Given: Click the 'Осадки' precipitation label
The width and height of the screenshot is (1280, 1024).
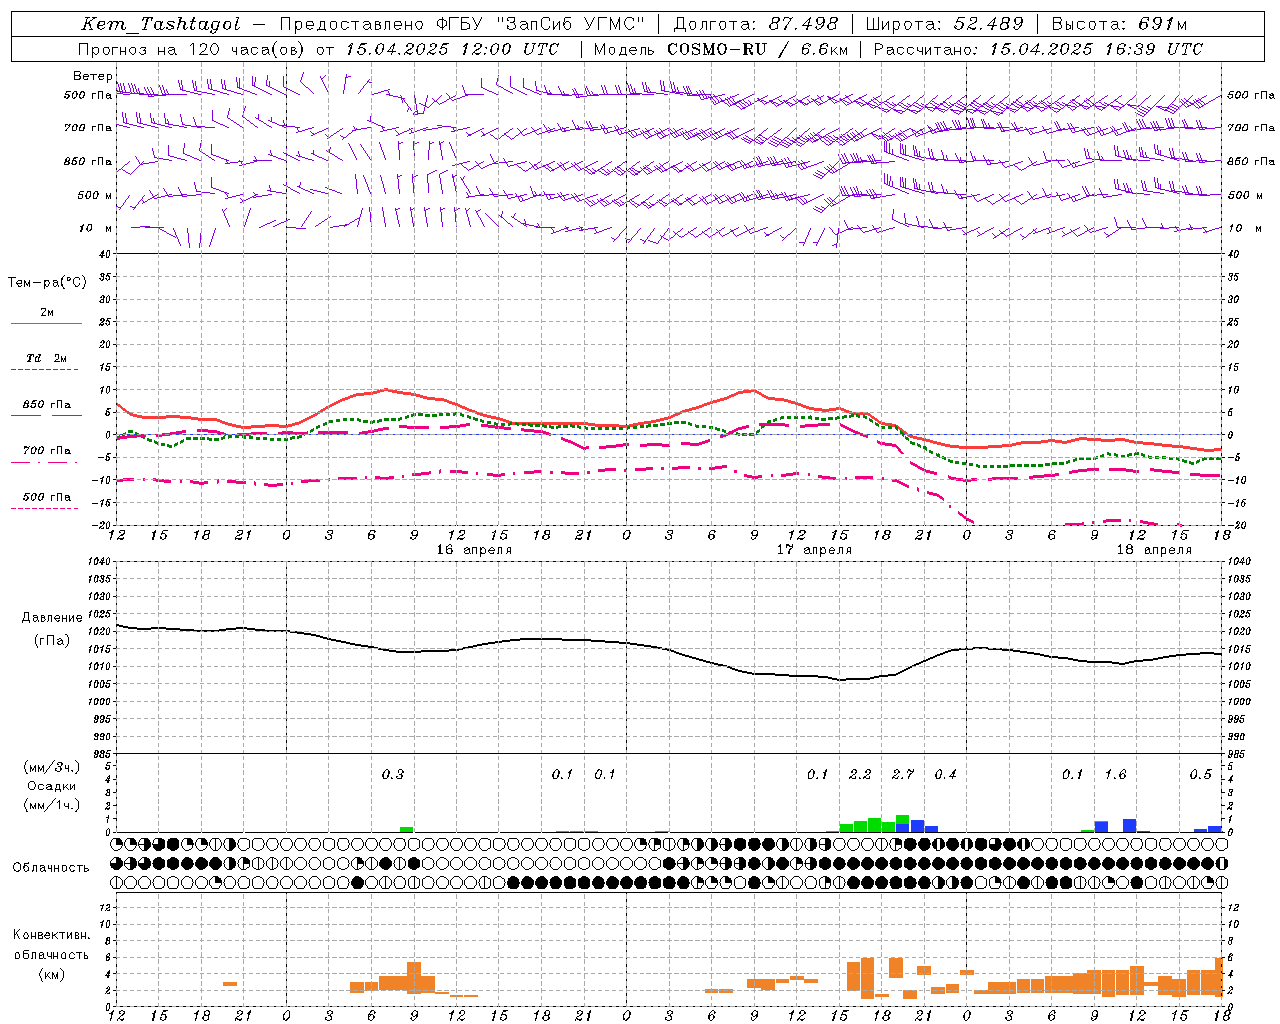Looking at the screenshot, I should pos(52,786).
